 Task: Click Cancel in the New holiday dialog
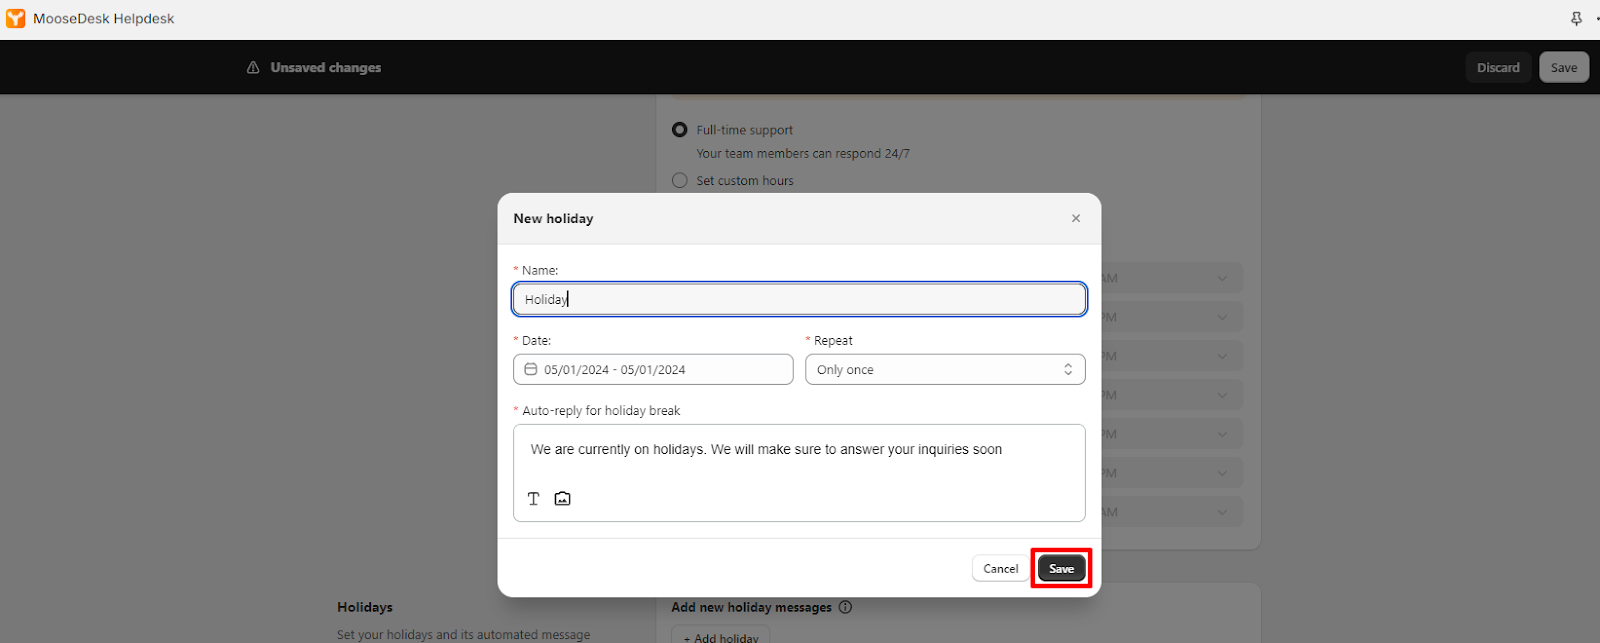coord(1000,569)
